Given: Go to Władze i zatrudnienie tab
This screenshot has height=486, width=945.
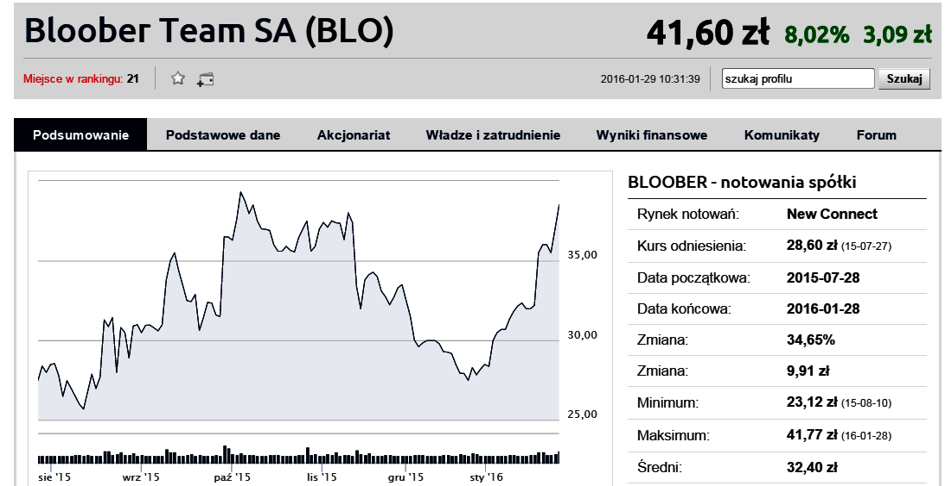Looking at the screenshot, I should [x=493, y=135].
